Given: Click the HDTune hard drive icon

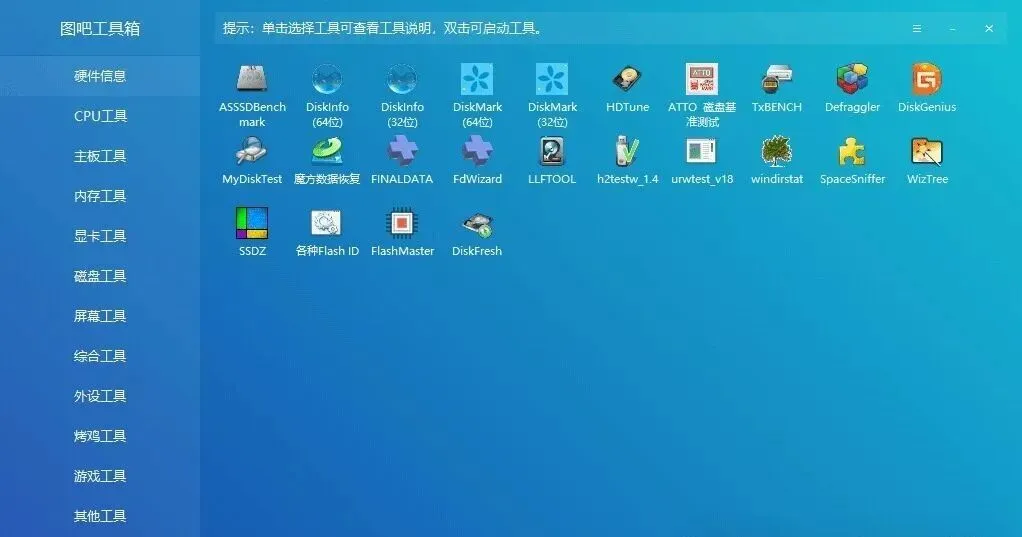Looking at the screenshot, I should pyautogui.click(x=627, y=80).
